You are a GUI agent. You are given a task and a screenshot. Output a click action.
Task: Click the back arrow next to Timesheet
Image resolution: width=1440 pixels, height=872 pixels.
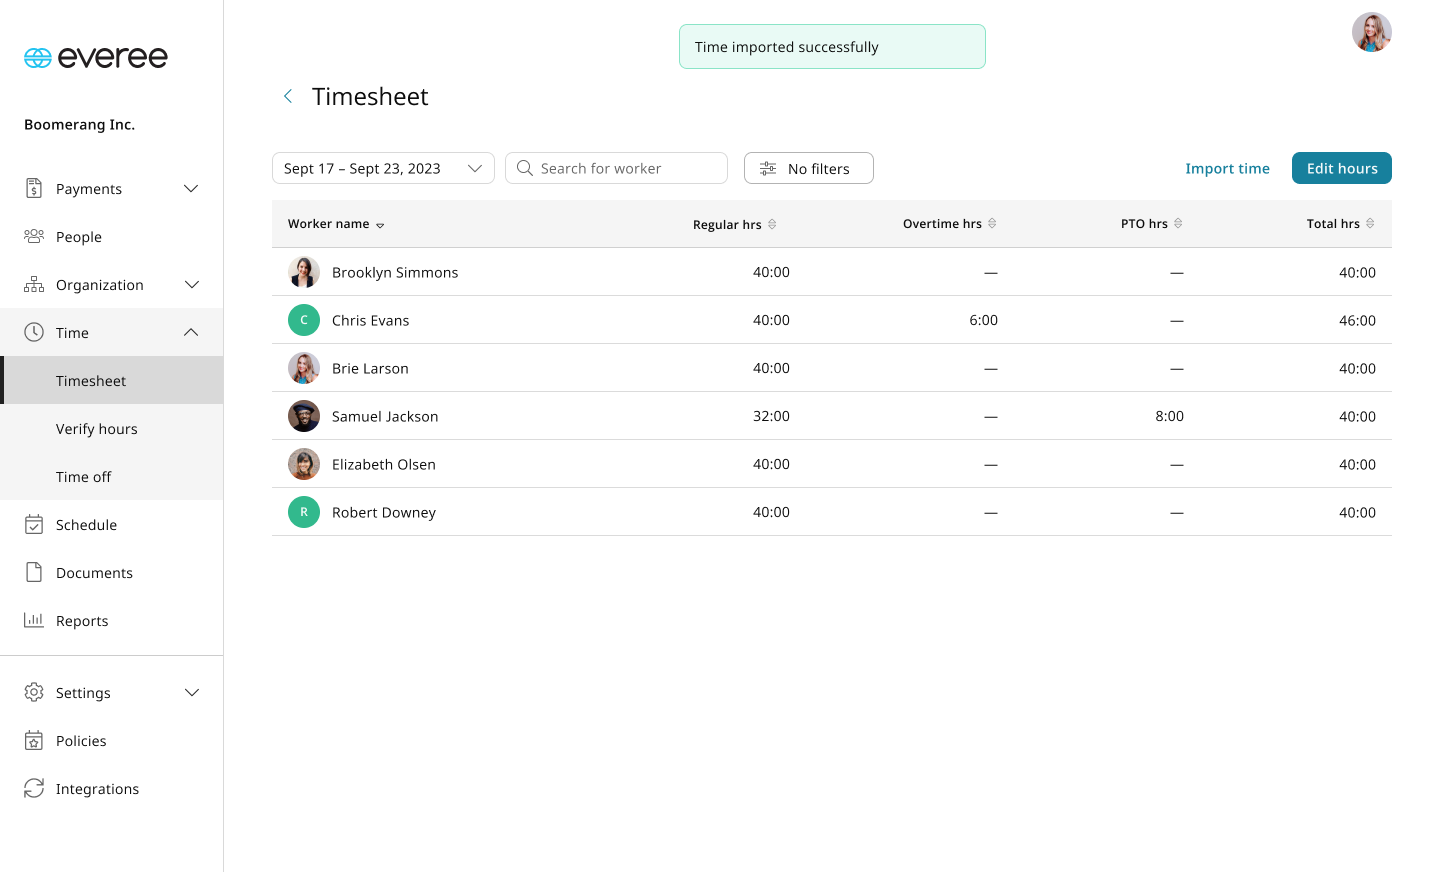coord(288,96)
